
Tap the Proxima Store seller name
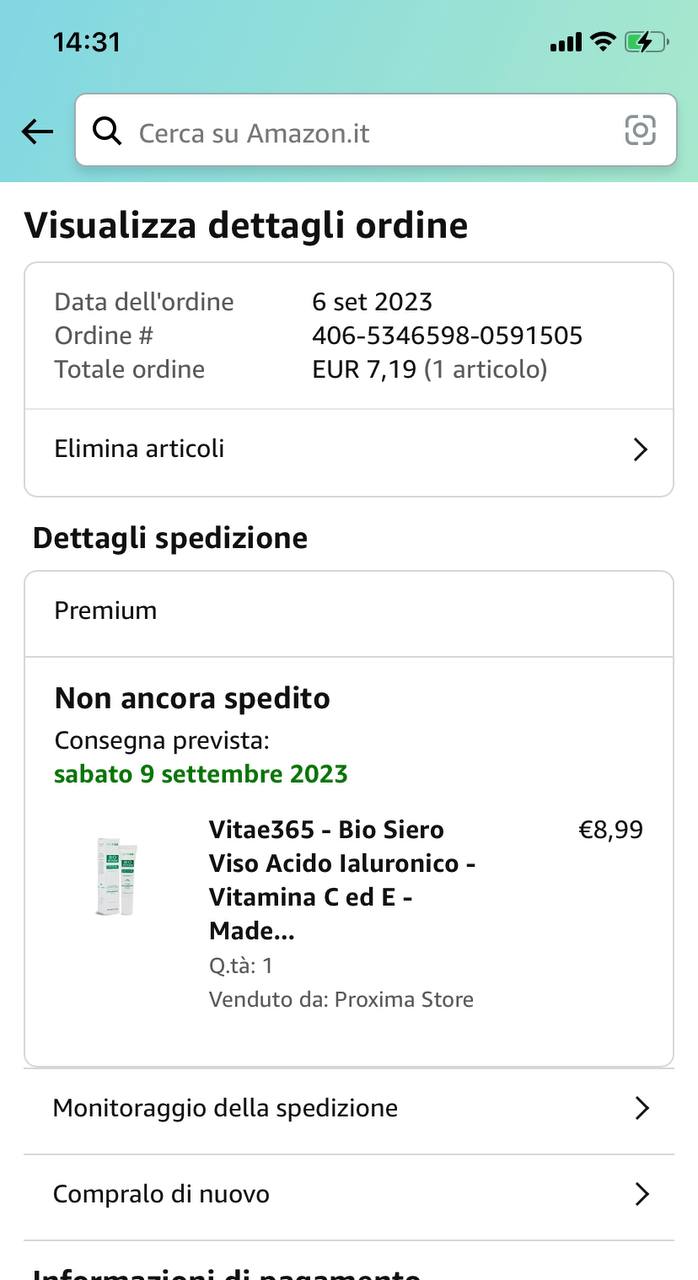point(404,999)
